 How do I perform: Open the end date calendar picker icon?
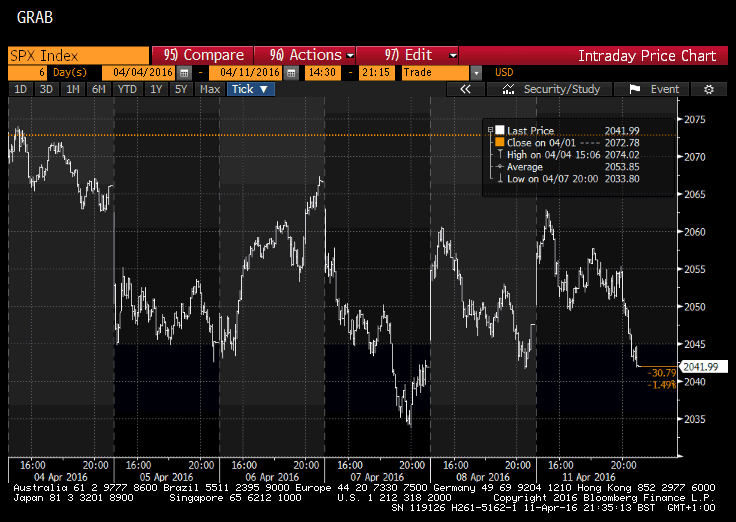[291, 73]
